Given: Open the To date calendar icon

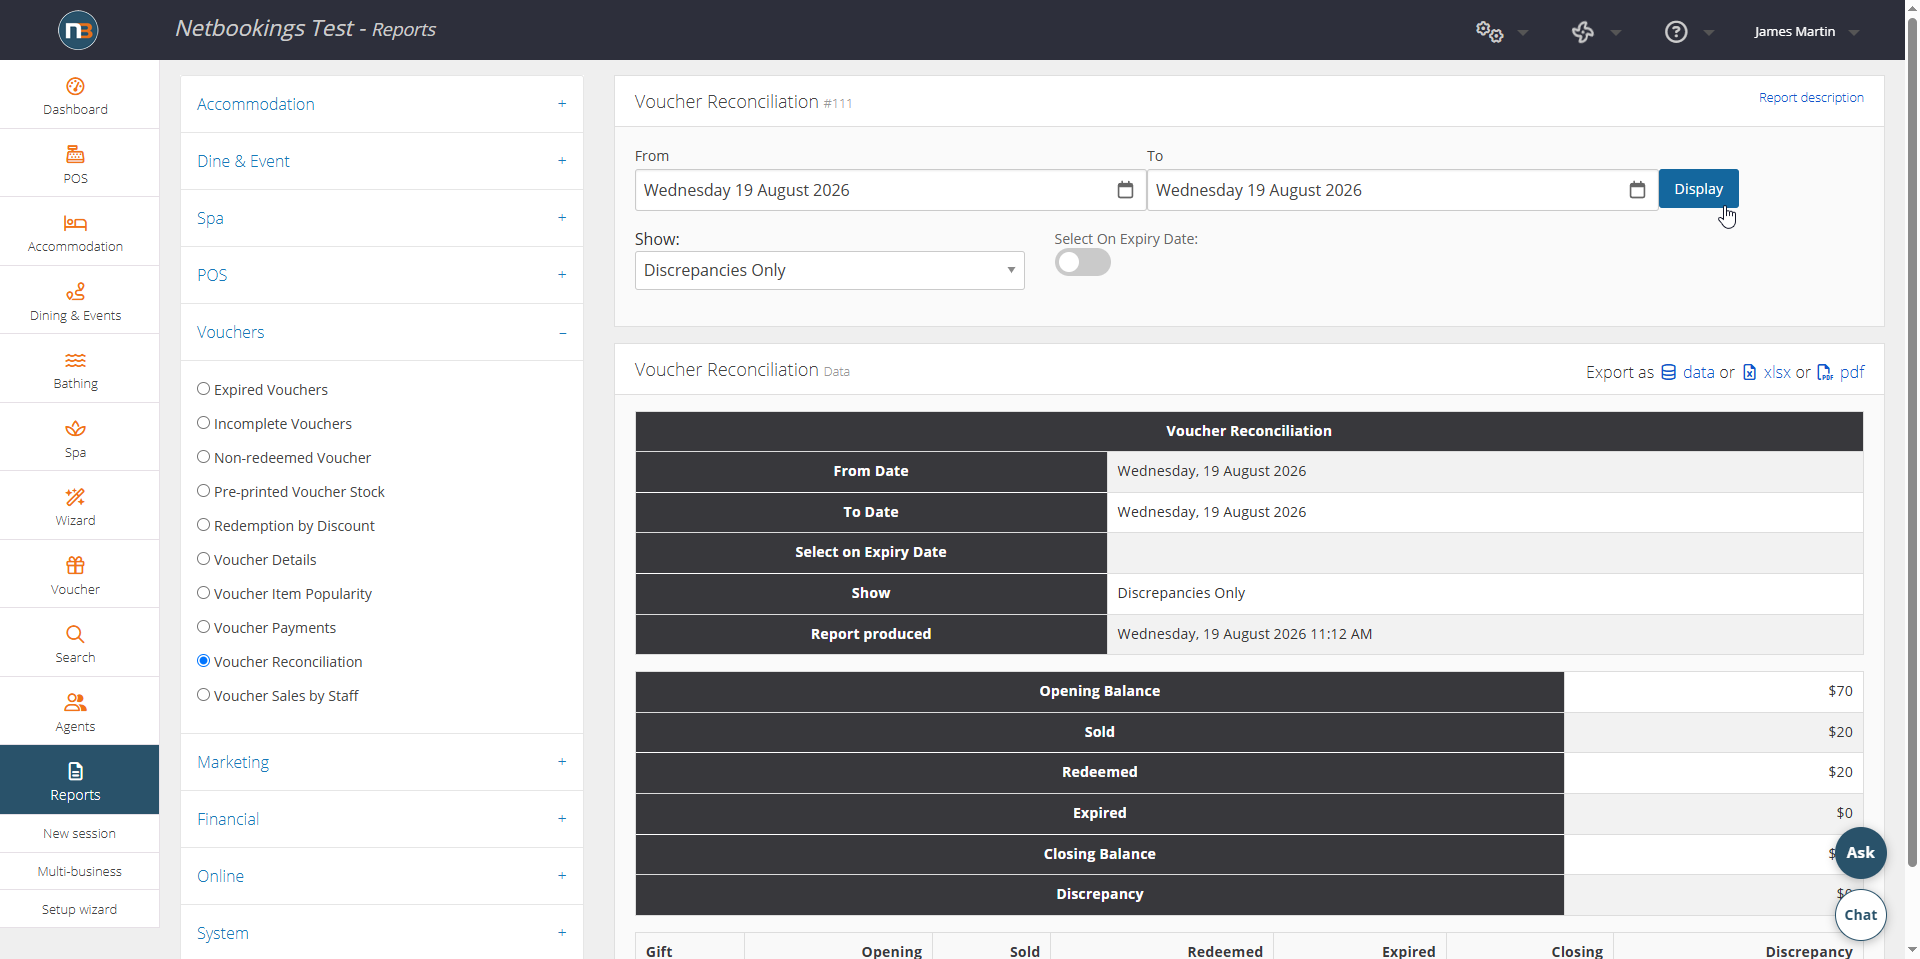Looking at the screenshot, I should pyautogui.click(x=1637, y=190).
